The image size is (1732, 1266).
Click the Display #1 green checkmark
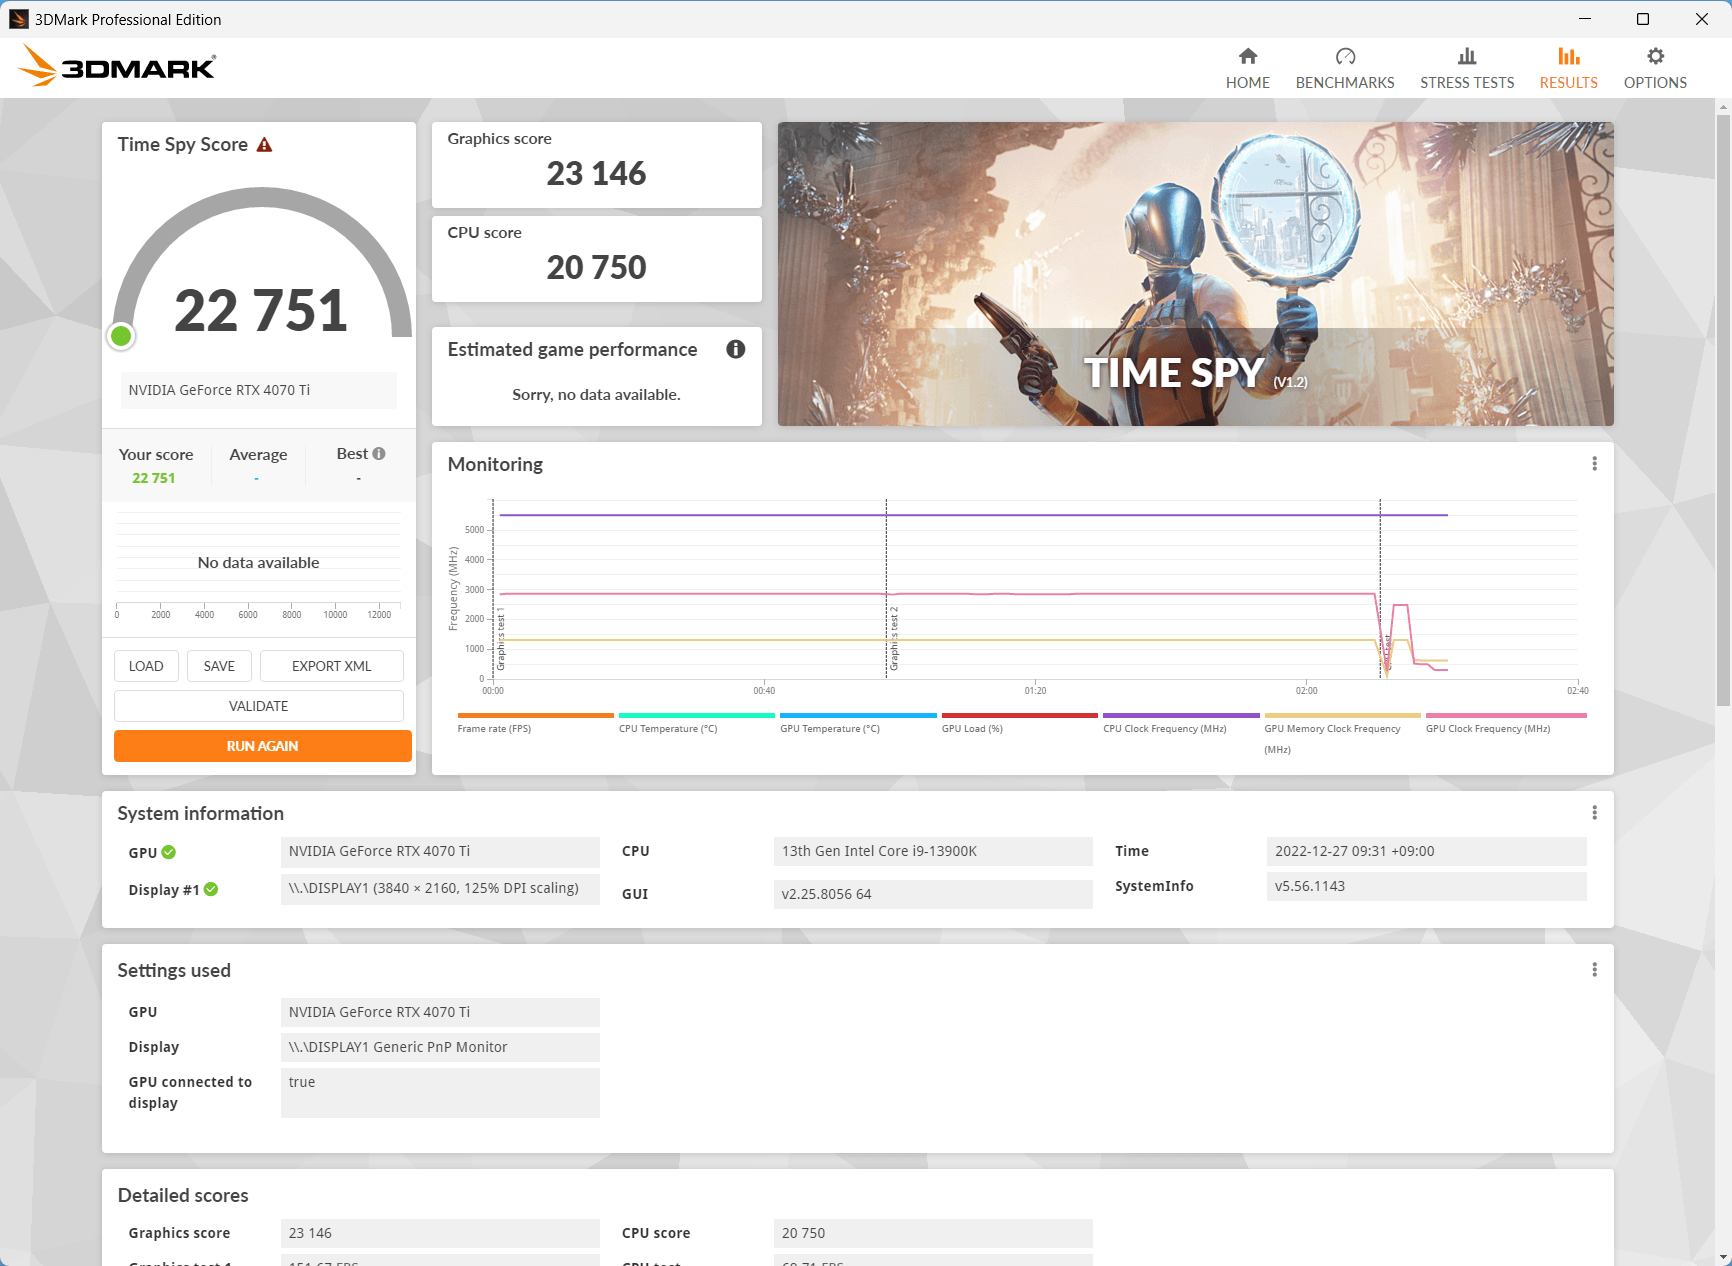tap(211, 889)
